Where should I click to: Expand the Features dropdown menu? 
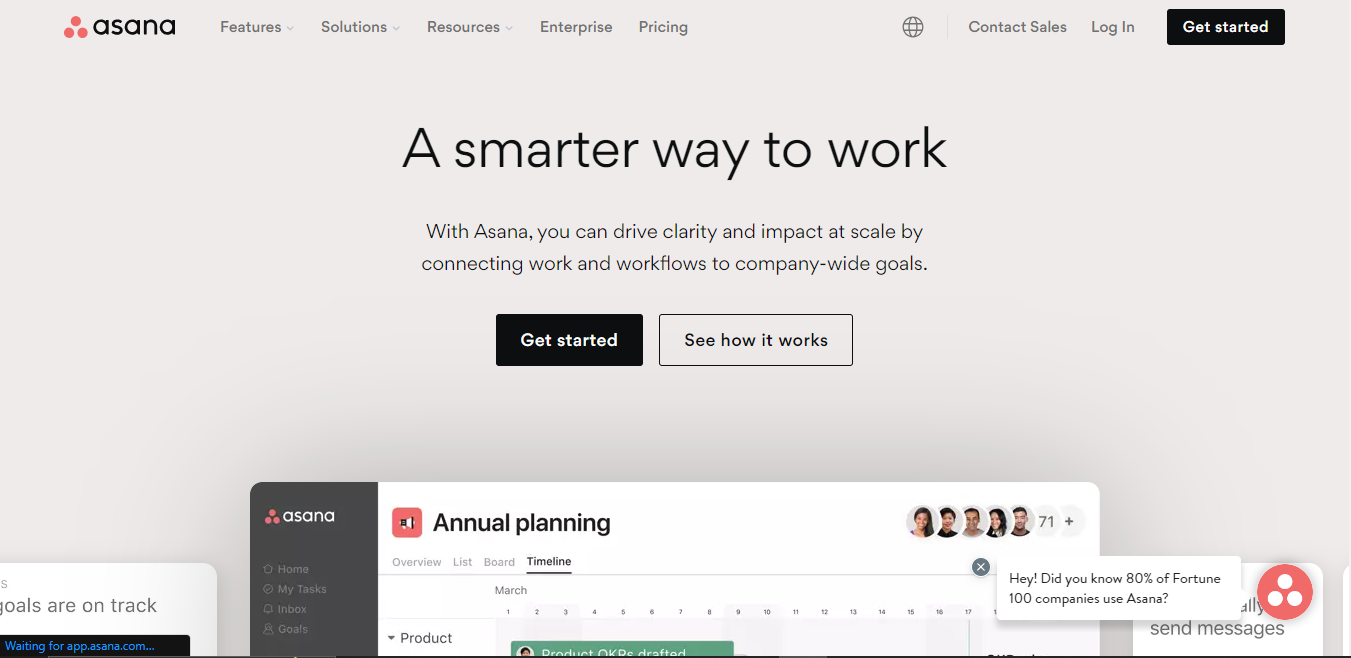pos(257,27)
